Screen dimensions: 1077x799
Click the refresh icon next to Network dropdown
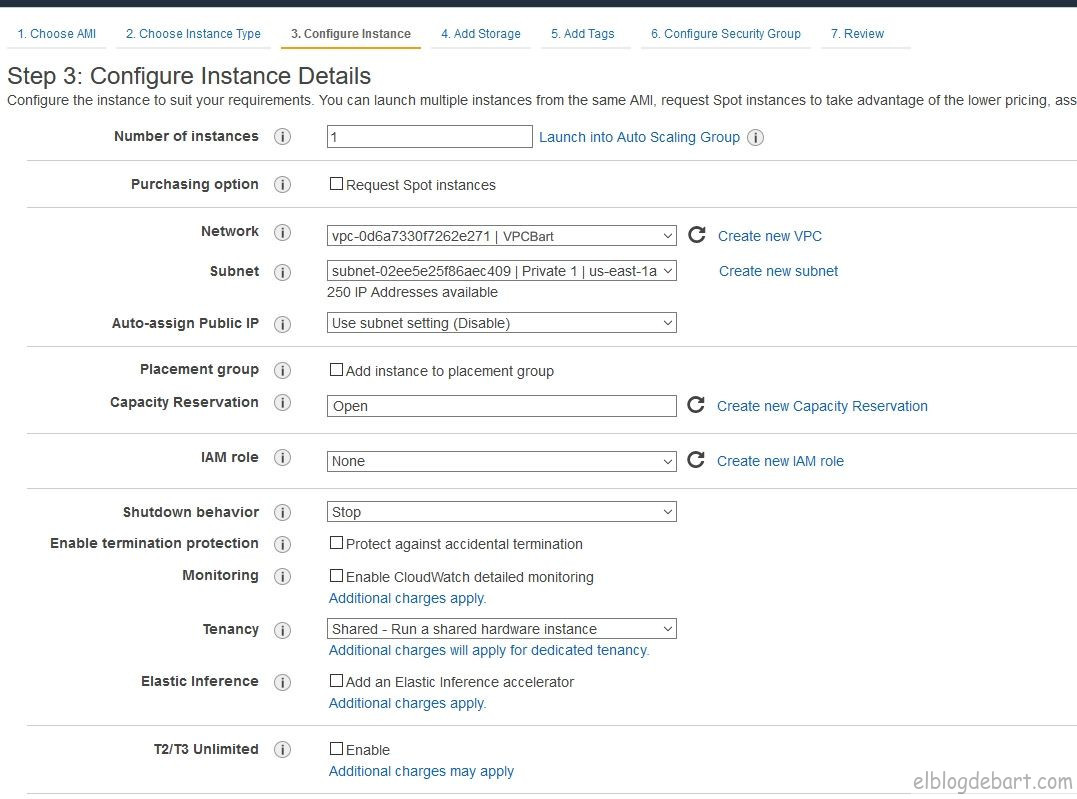(x=697, y=235)
